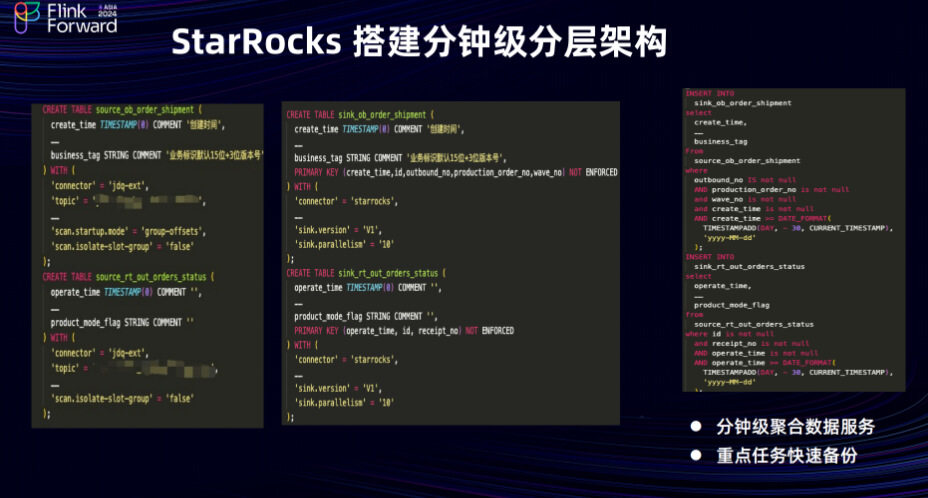Click 'CREATE TABLE source_ob_order_shipment (' line
This screenshot has width=928, height=498.
tap(122, 110)
